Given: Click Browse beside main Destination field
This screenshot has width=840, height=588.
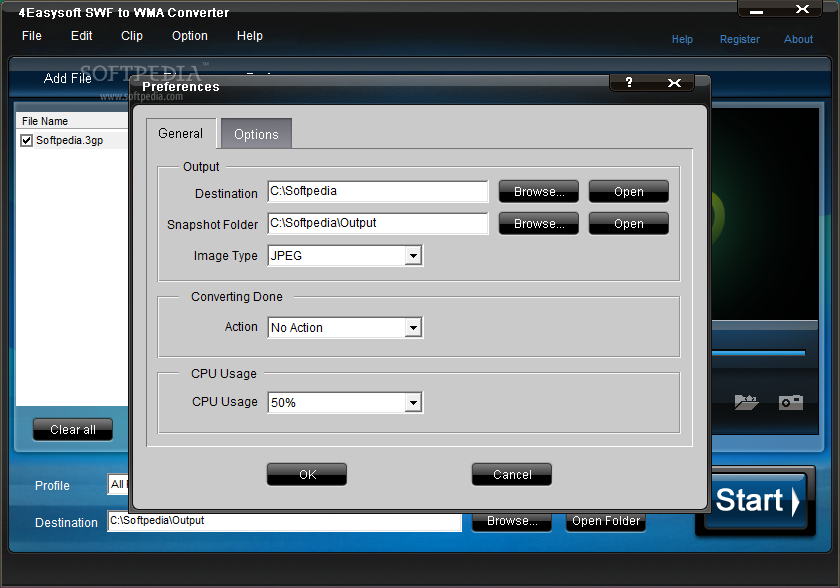Looking at the screenshot, I should click(x=512, y=522).
